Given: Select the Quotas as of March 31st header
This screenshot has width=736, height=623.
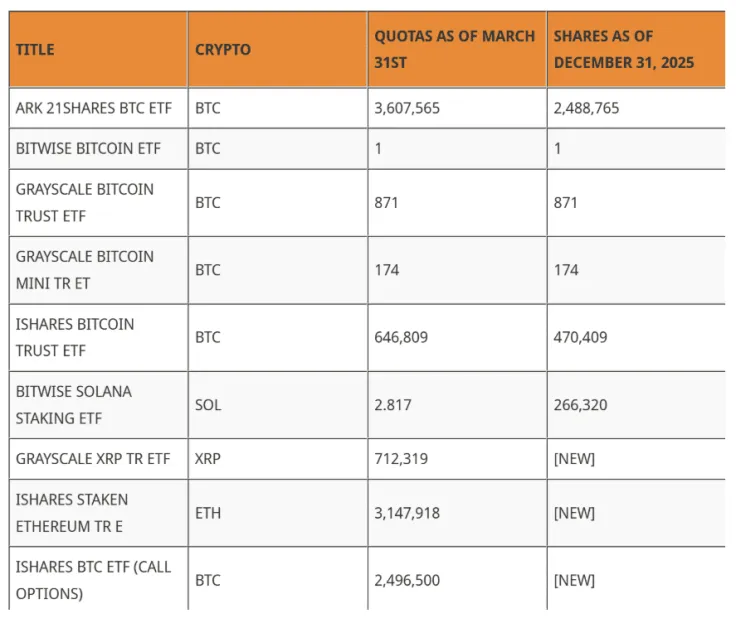Looking at the screenshot, I should pyautogui.click(x=457, y=49).
